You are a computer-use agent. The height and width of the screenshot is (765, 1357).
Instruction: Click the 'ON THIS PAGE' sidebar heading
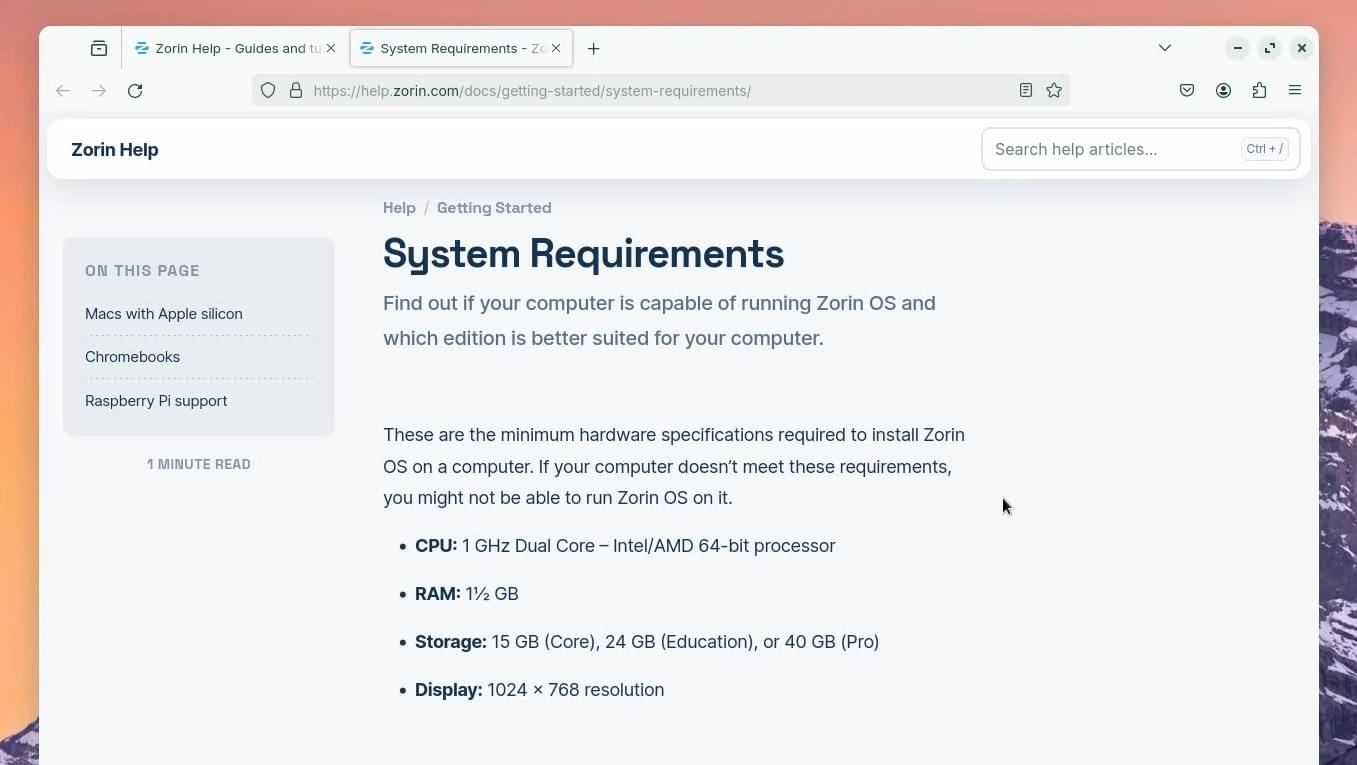142,271
